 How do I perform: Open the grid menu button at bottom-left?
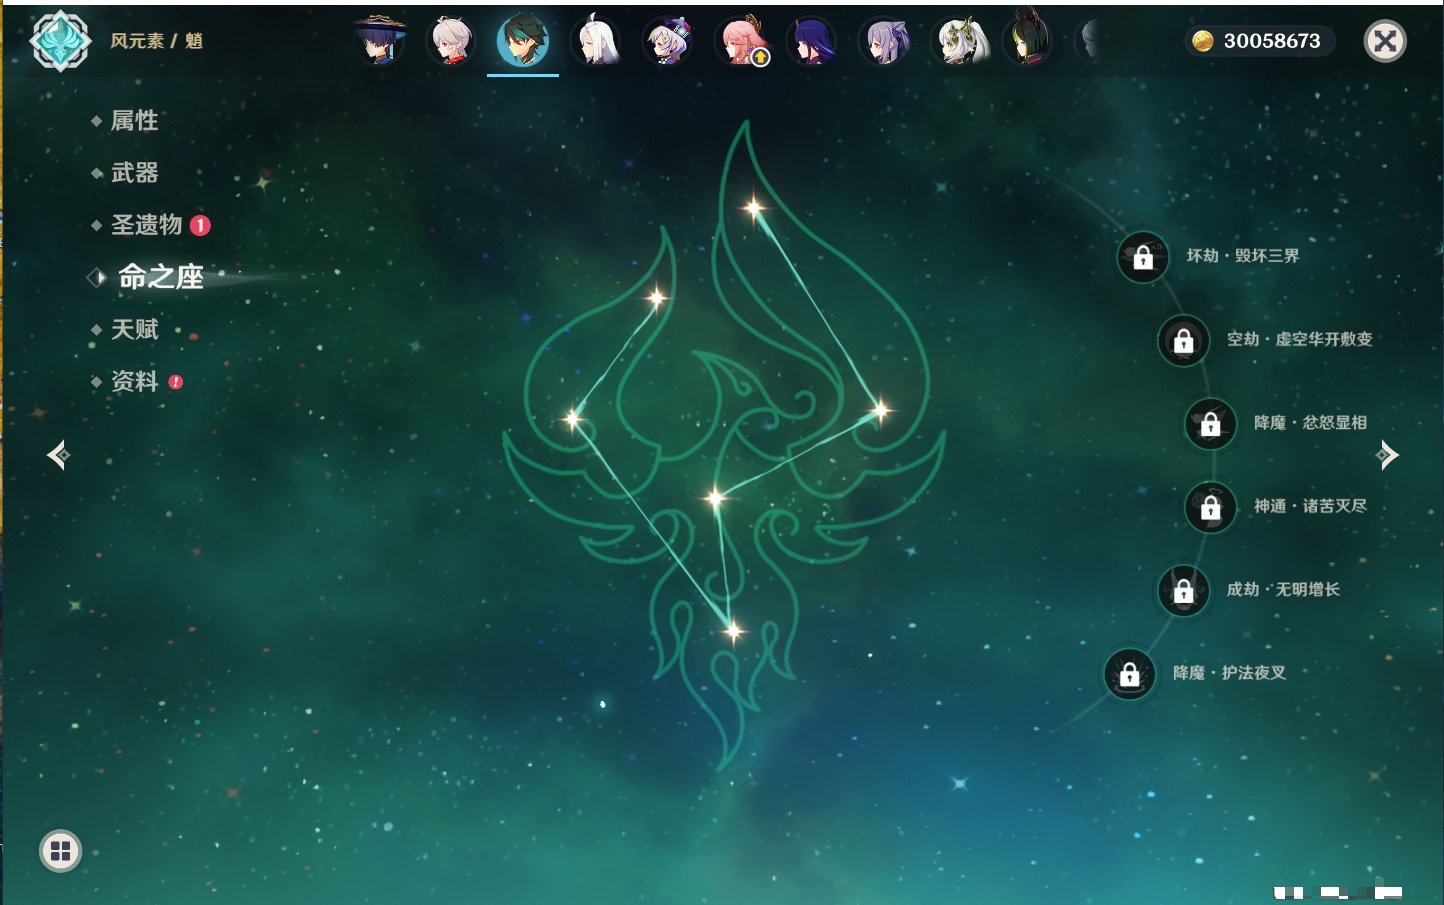[60, 851]
